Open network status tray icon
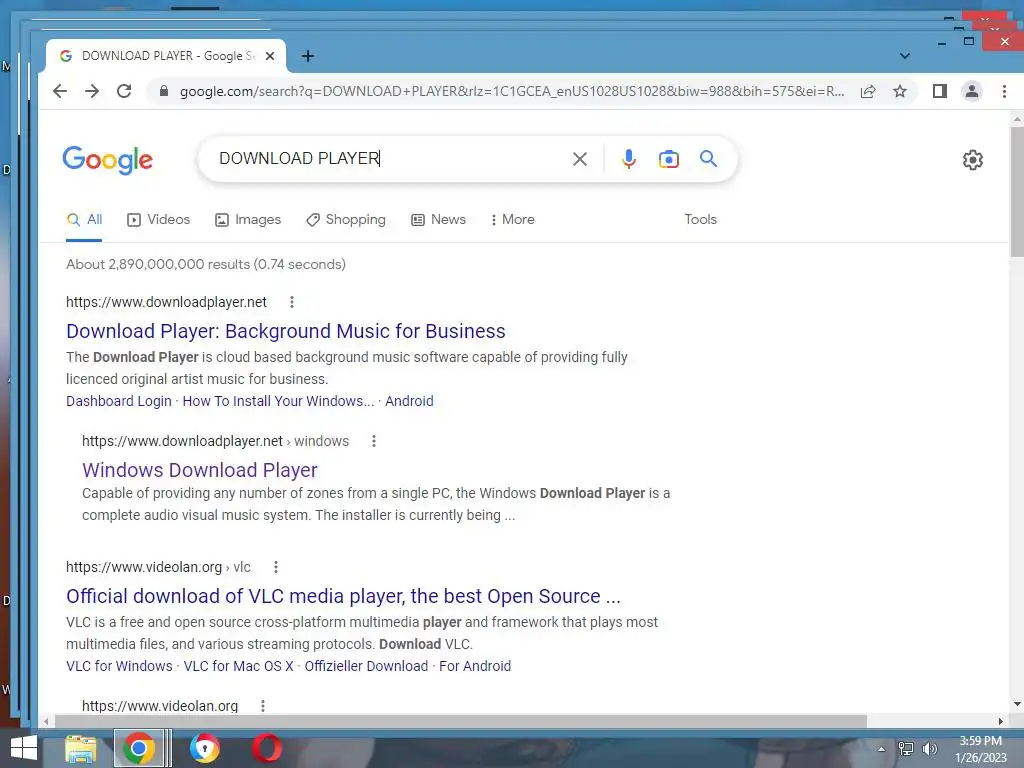Image resolution: width=1024 pixels, height=768 pixels. click(906, 749)
